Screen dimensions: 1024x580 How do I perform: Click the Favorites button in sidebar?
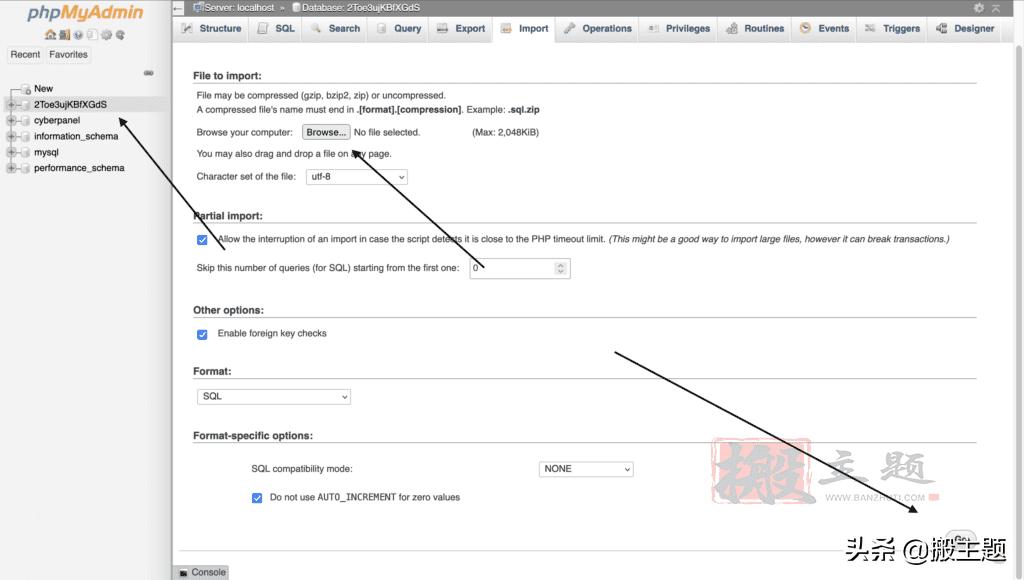[68, 55]
